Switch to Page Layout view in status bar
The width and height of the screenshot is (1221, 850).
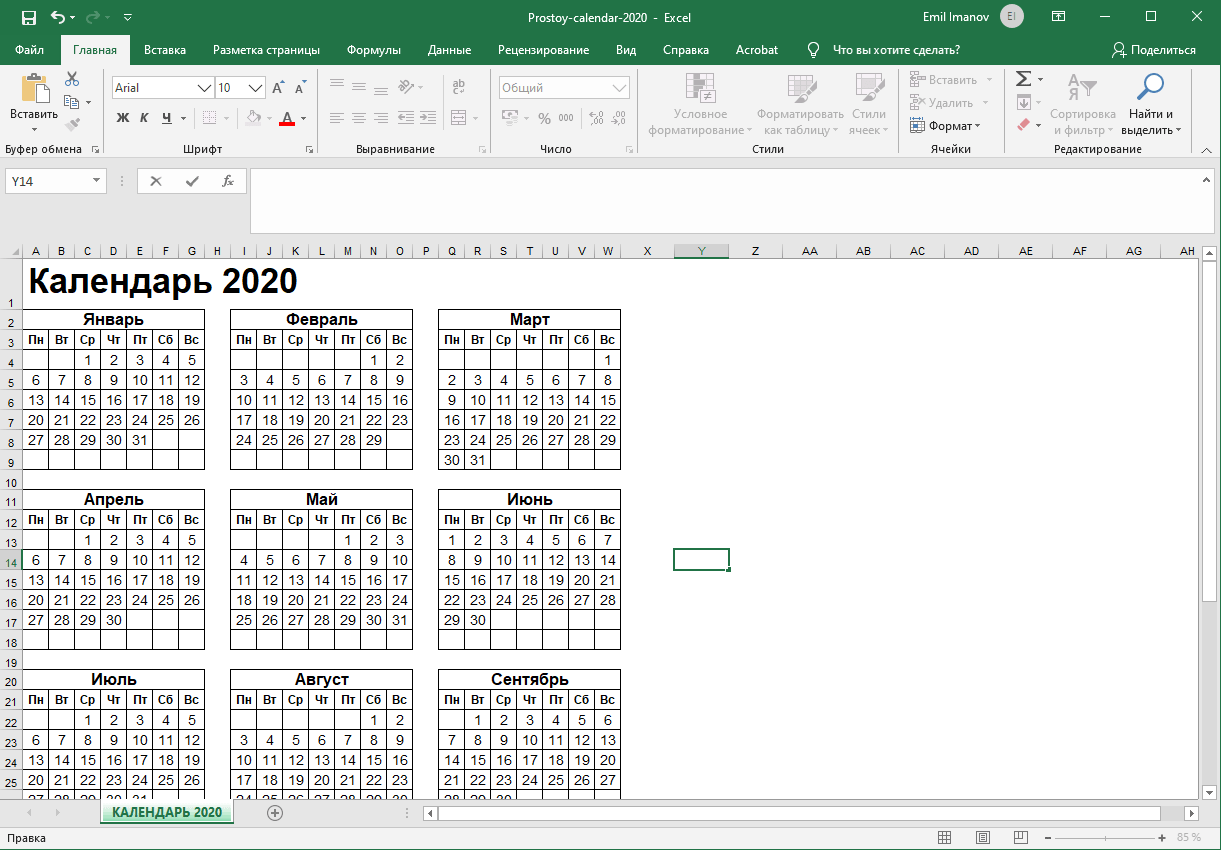983,837
